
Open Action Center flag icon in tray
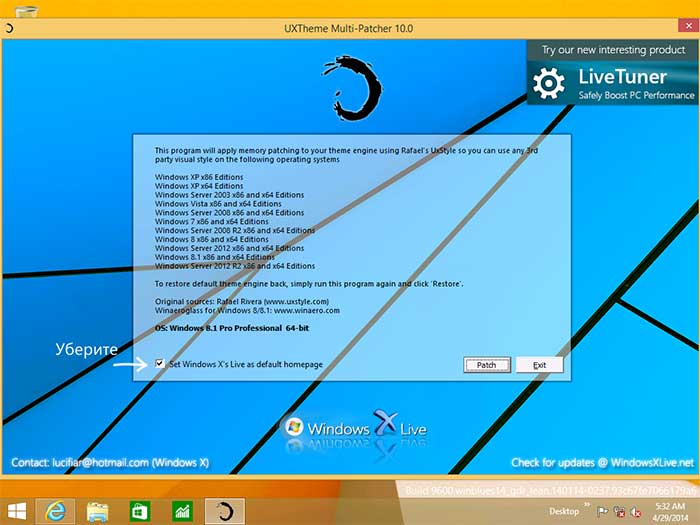tap(602, 512)
